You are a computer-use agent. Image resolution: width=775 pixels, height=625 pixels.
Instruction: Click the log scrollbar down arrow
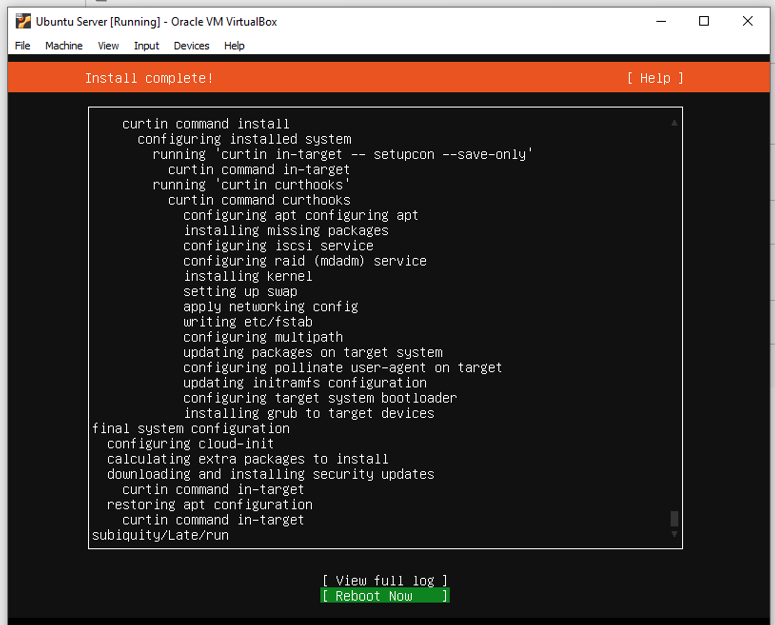coord(674,534)
